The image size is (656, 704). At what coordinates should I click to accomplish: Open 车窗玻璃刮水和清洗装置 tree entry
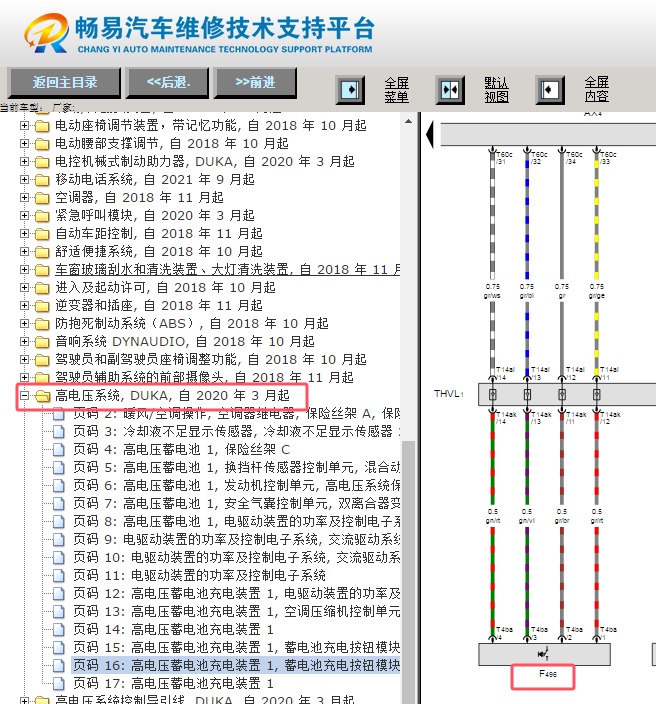pos(228,269)
